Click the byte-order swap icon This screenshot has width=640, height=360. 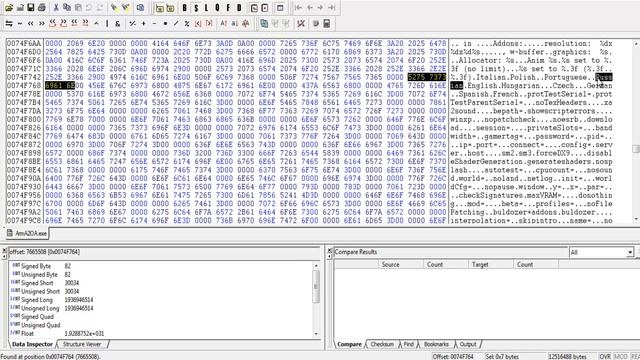[x=9, y=24]
